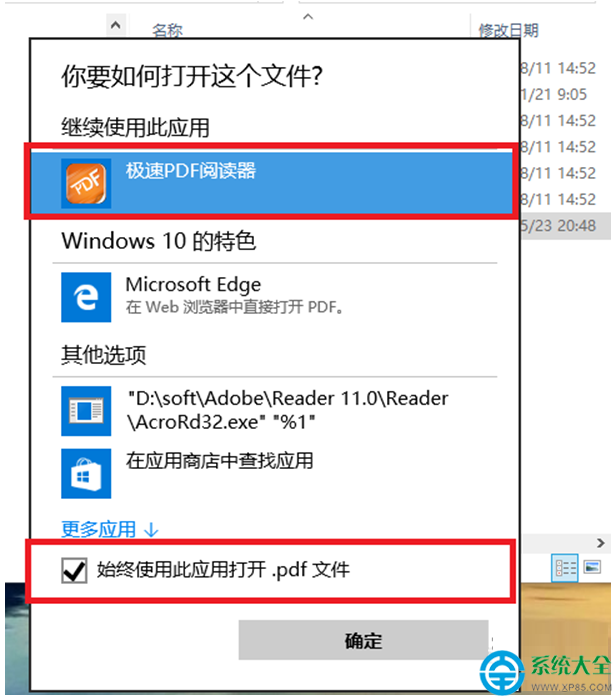Sort by 名称 column header
This screenshot has height=698, width=614.
(x=167, y=31)
